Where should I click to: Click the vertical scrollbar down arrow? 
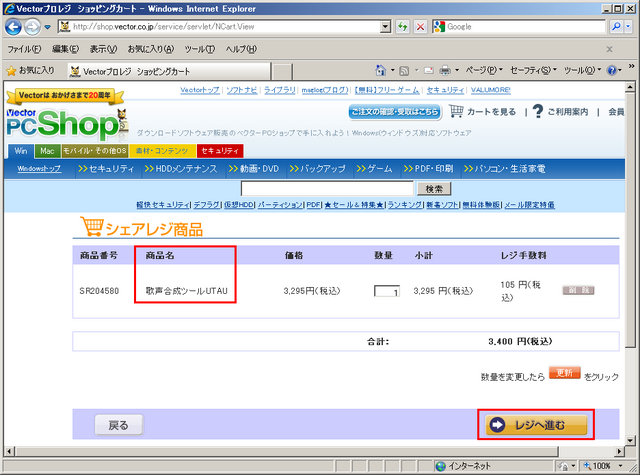point(630,441)
